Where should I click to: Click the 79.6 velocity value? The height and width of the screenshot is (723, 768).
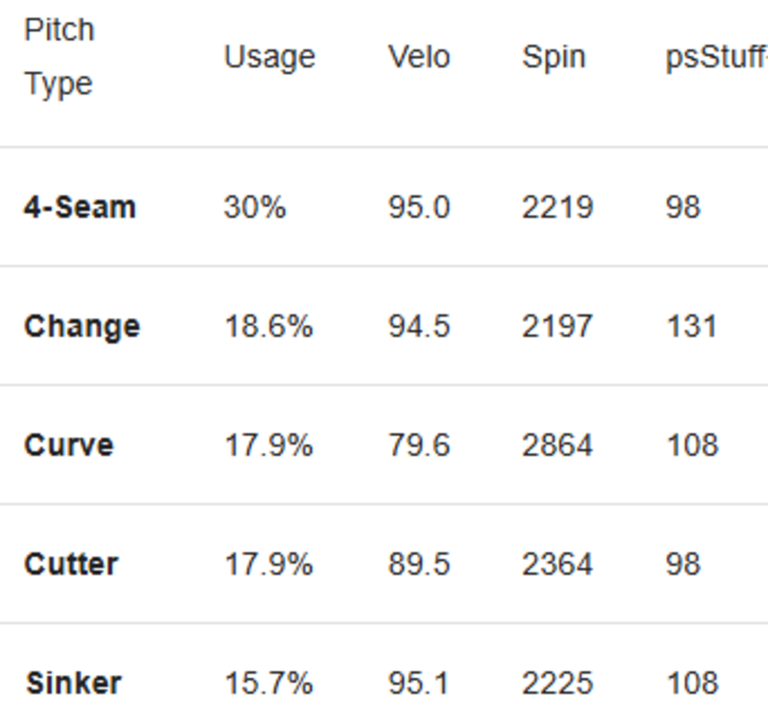point(419,445)
